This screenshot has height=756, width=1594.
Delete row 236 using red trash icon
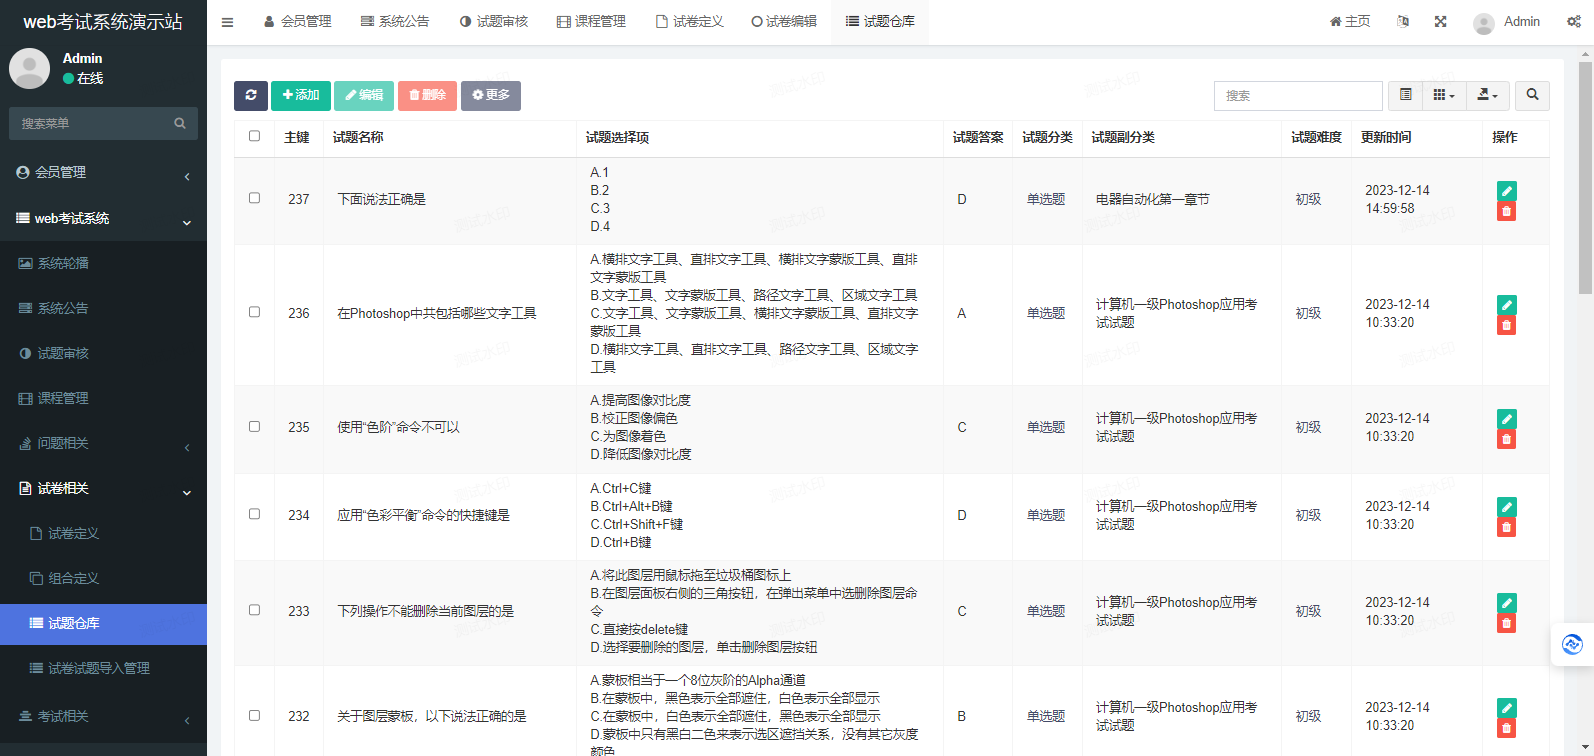pos(1506,325)
